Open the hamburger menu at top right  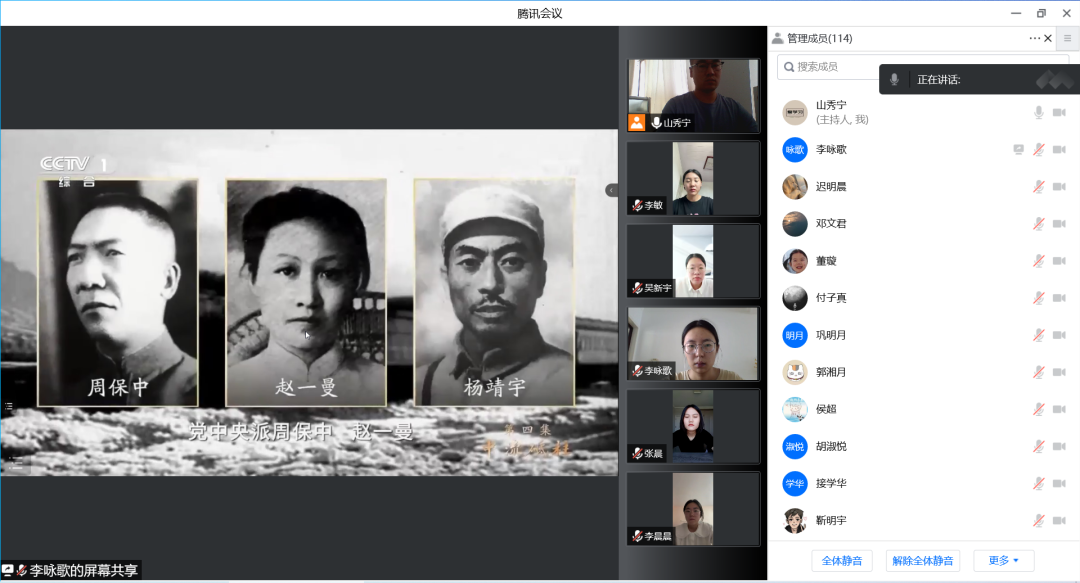[x=1067, y=38]
